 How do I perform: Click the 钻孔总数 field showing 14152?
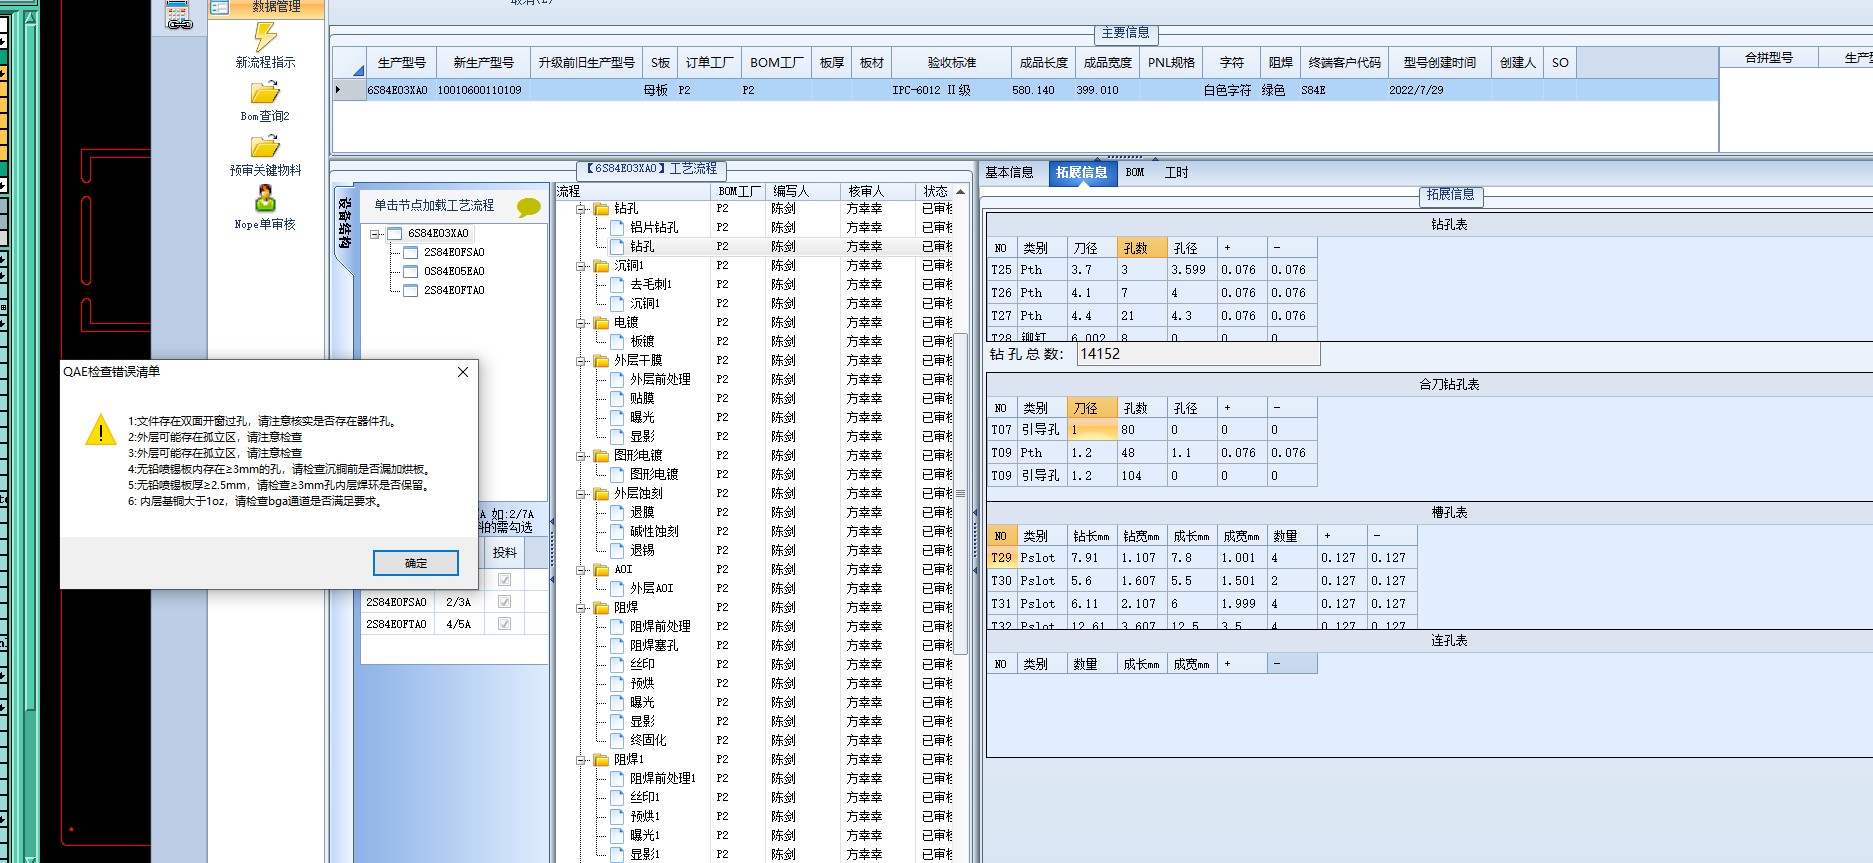pos(1198,354)
